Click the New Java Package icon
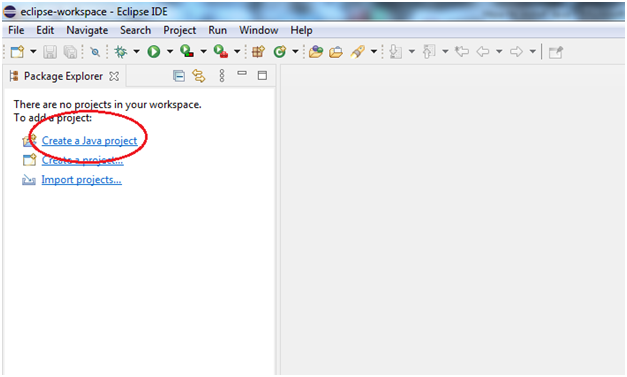This screenshot has height=377, width=627. pyautogui.click(x=258, y=52)
